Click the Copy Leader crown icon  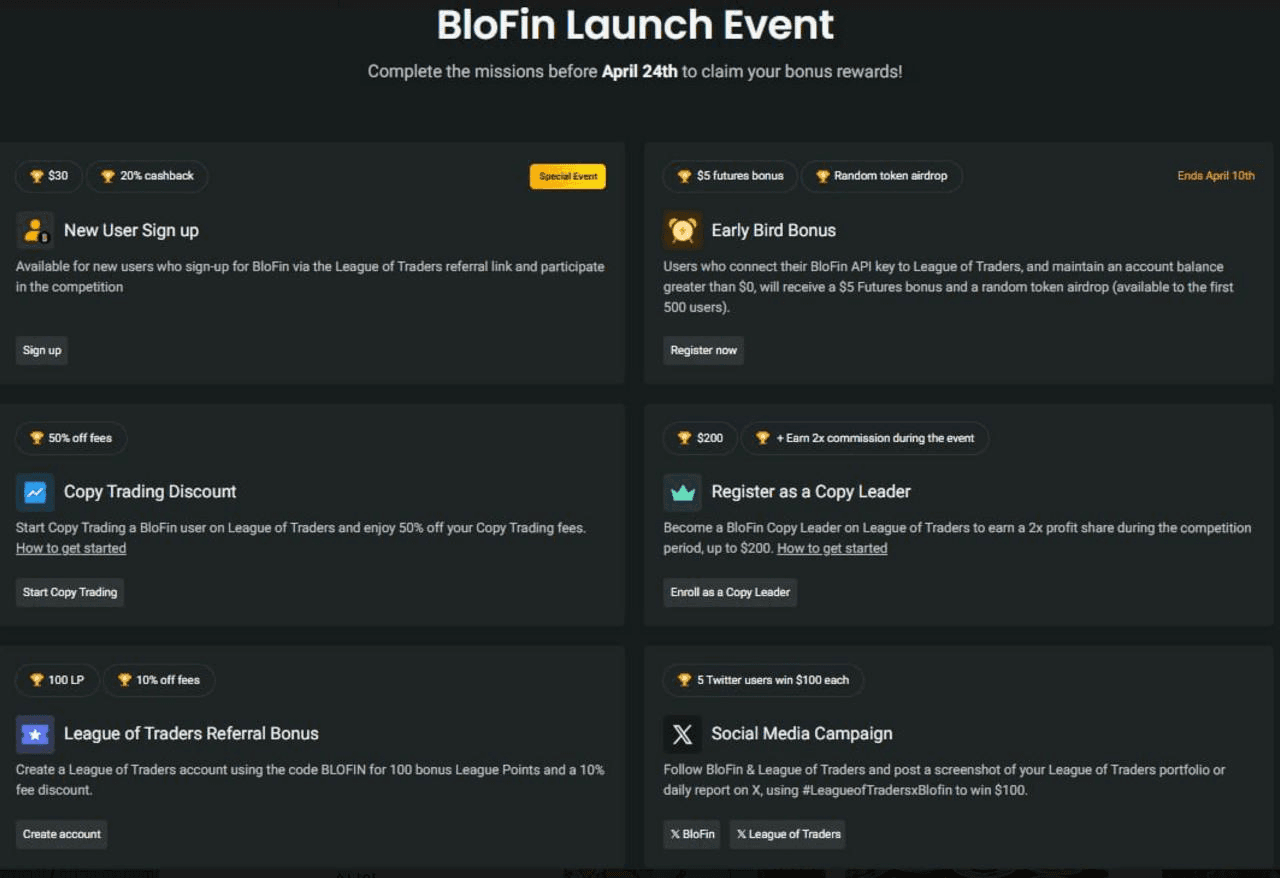[x=683, y=492]
